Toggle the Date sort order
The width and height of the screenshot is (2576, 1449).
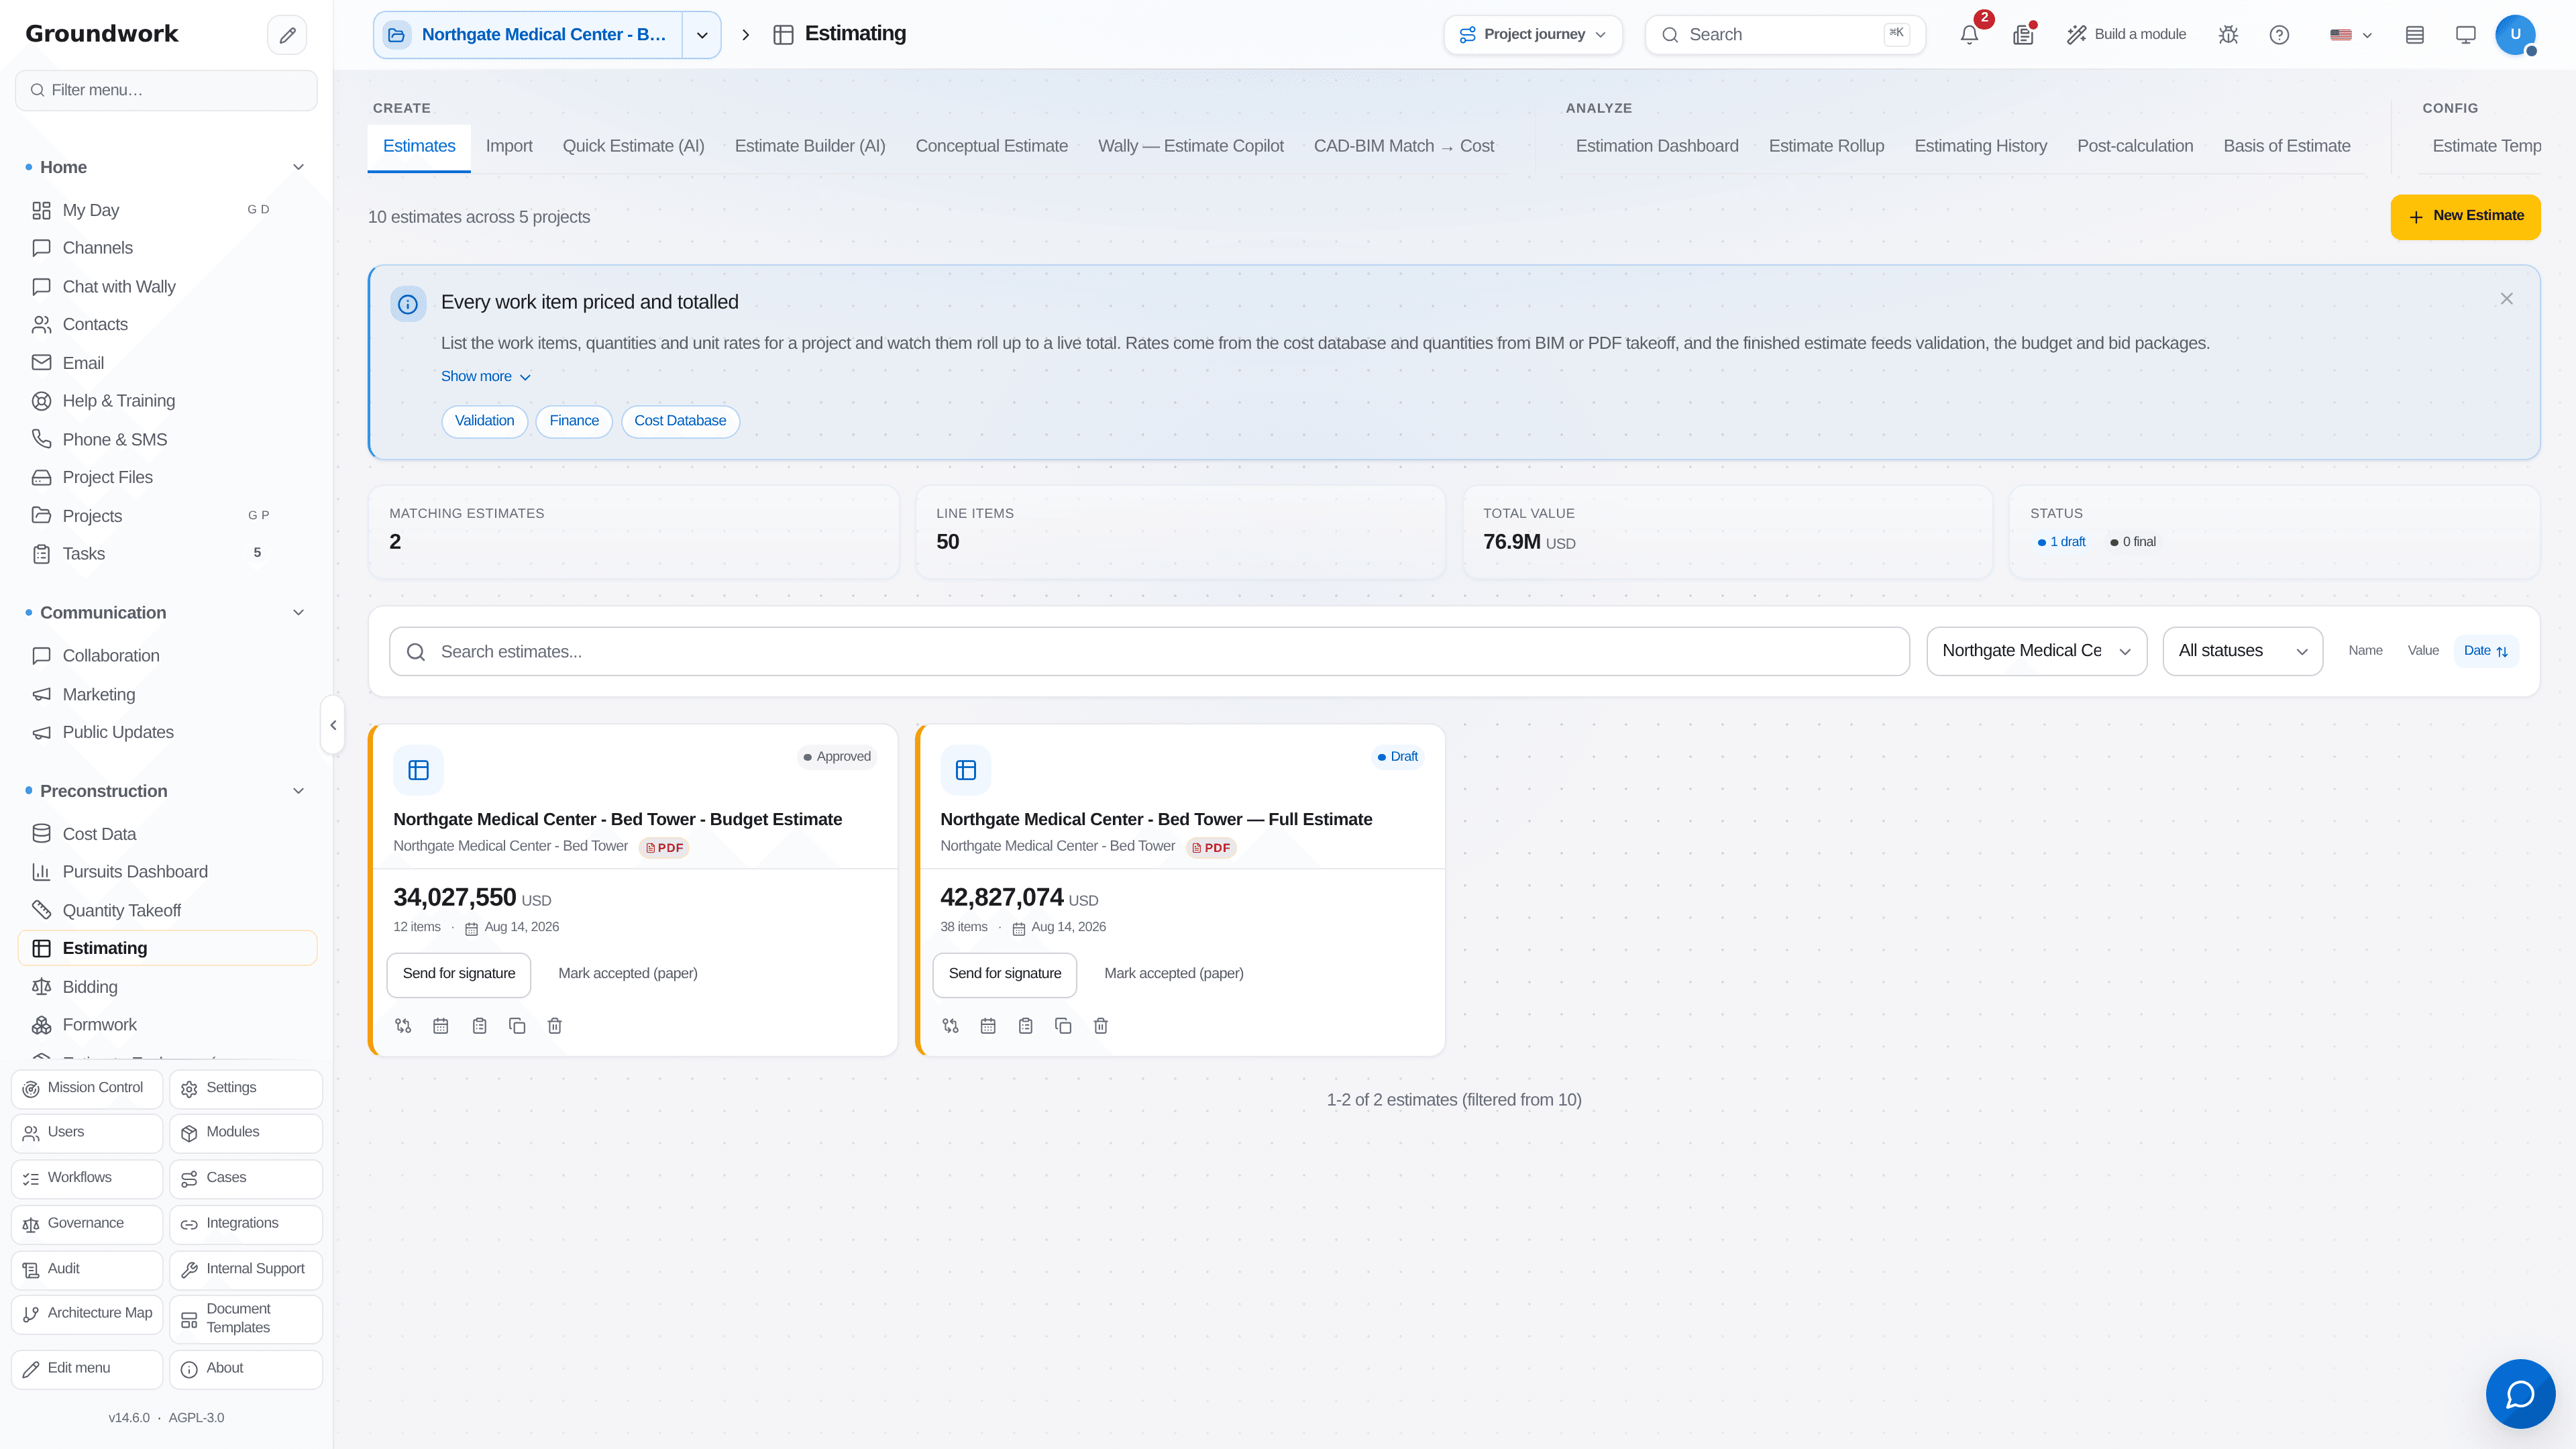tap(2486, 651)
